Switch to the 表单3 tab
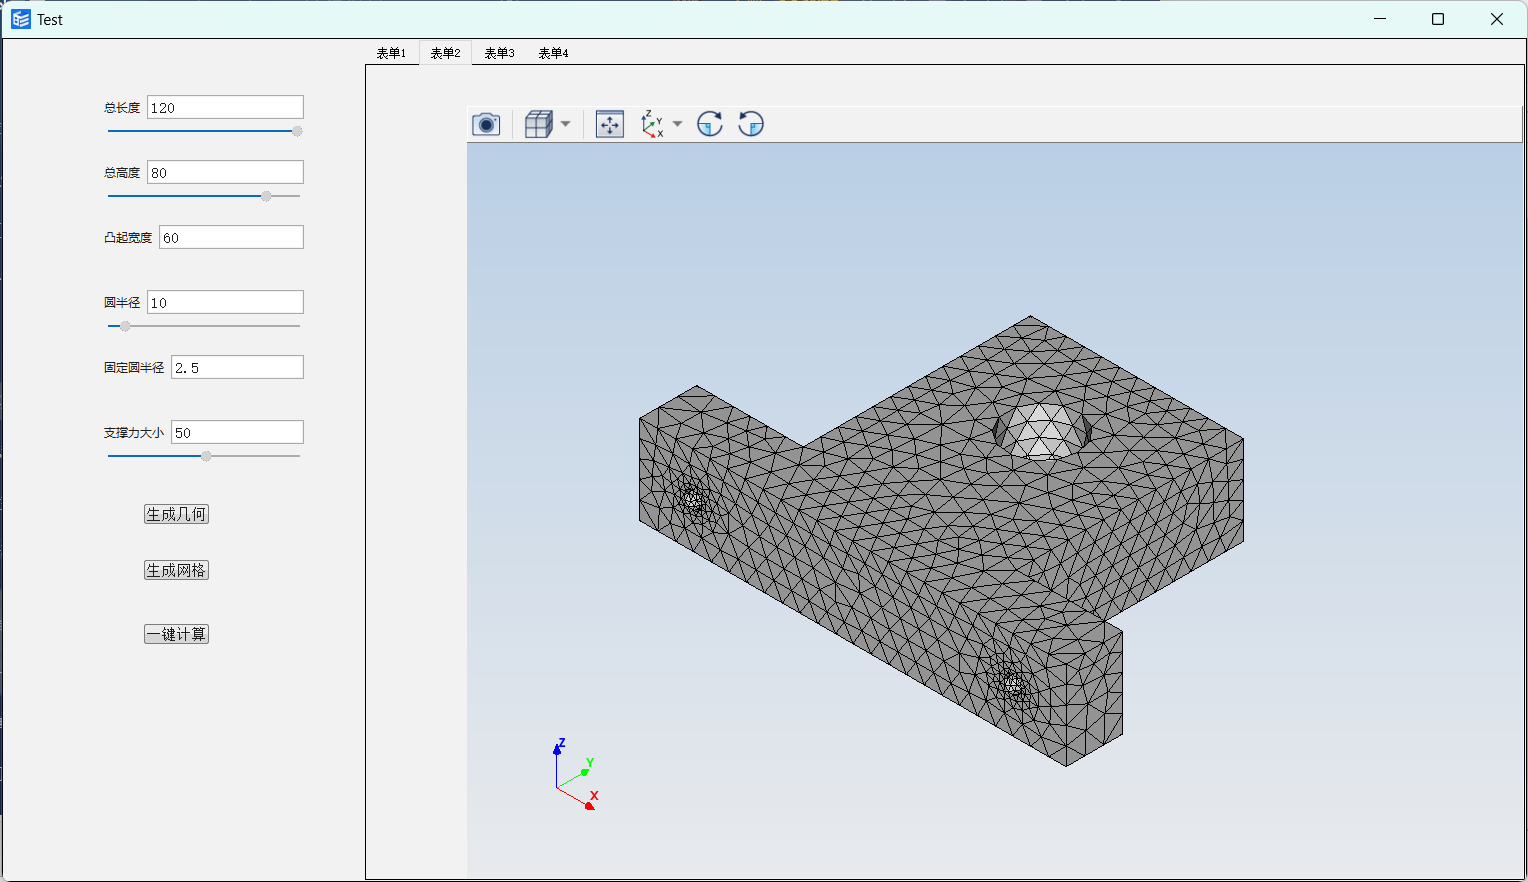Screen dimensions: 1528x882 coord(499,53)
